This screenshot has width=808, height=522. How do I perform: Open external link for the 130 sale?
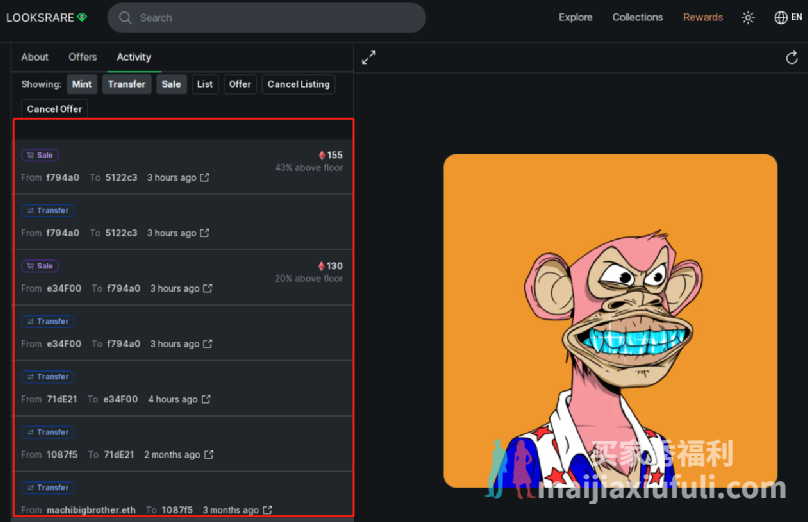click(x=208, y=288)
